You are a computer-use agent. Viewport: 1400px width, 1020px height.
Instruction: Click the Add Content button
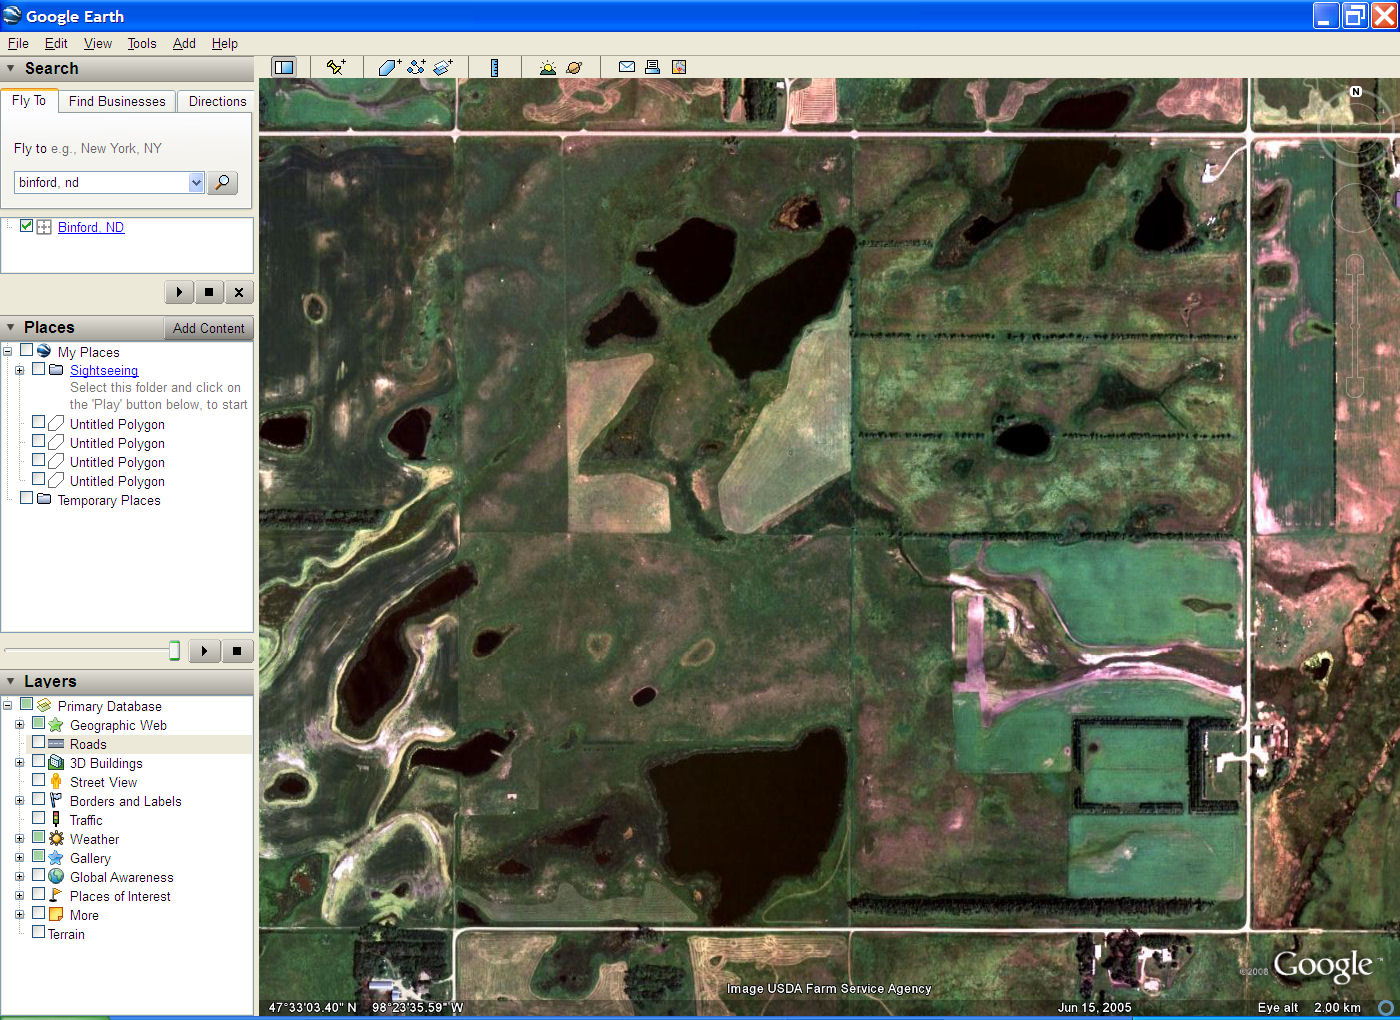click(208, 328)
